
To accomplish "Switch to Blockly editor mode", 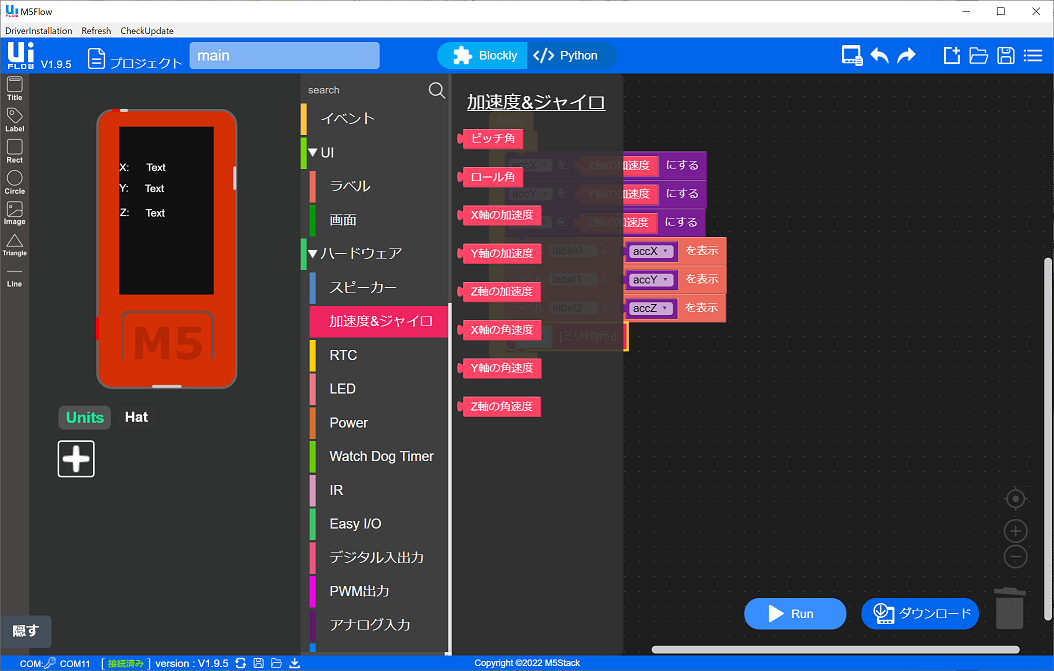I will [484, 56].
